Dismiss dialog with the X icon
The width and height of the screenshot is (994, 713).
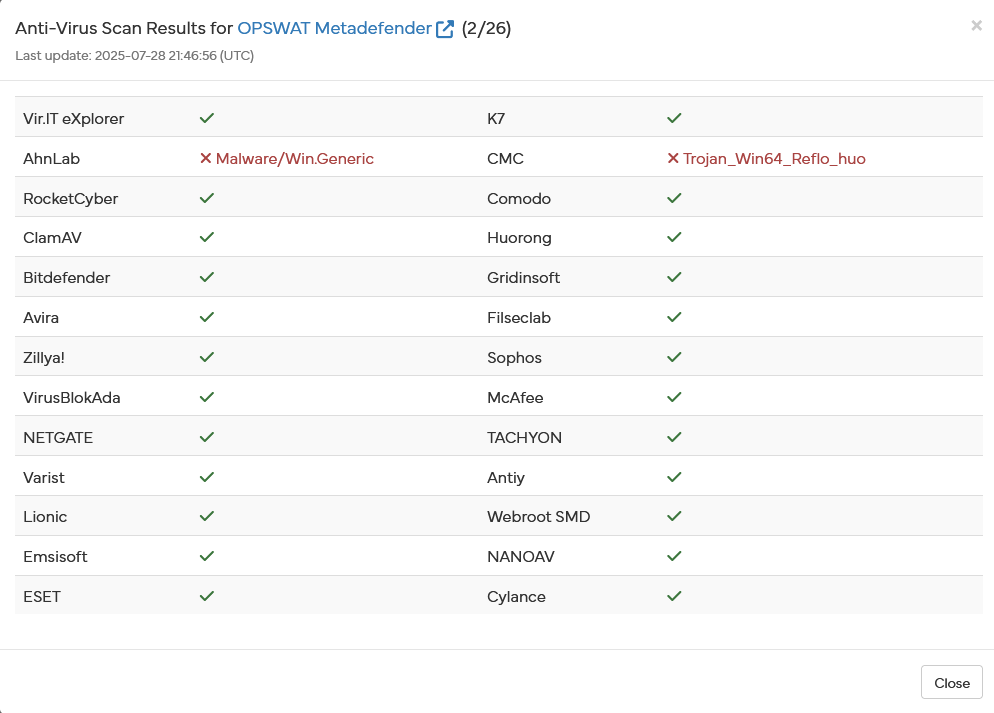(976, 26)
